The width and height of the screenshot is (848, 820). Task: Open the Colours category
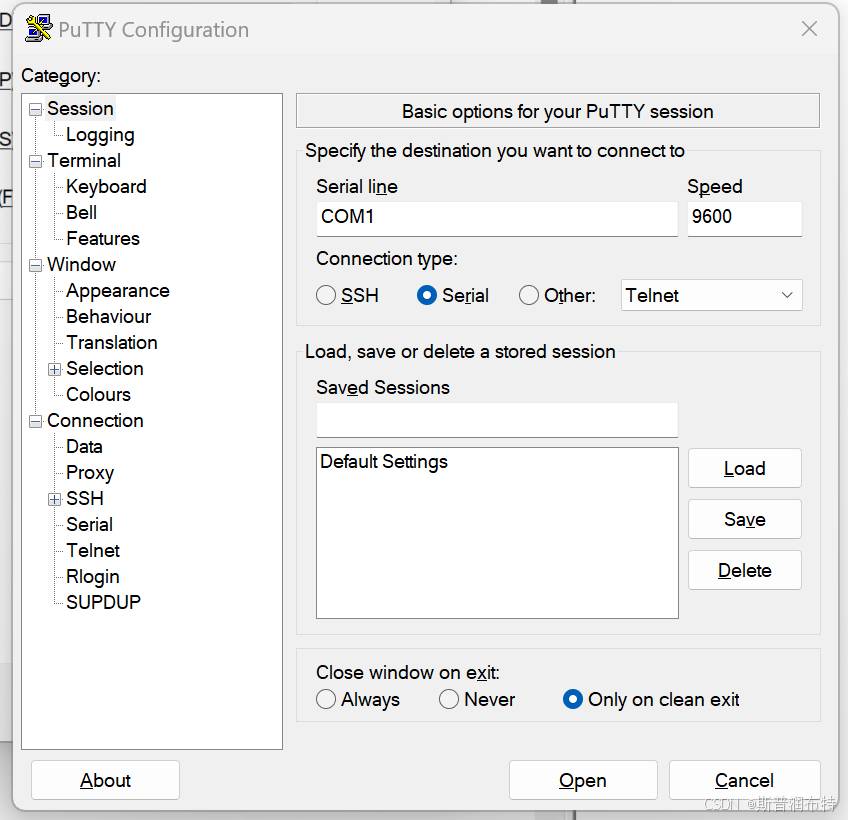tap(98, 394)
